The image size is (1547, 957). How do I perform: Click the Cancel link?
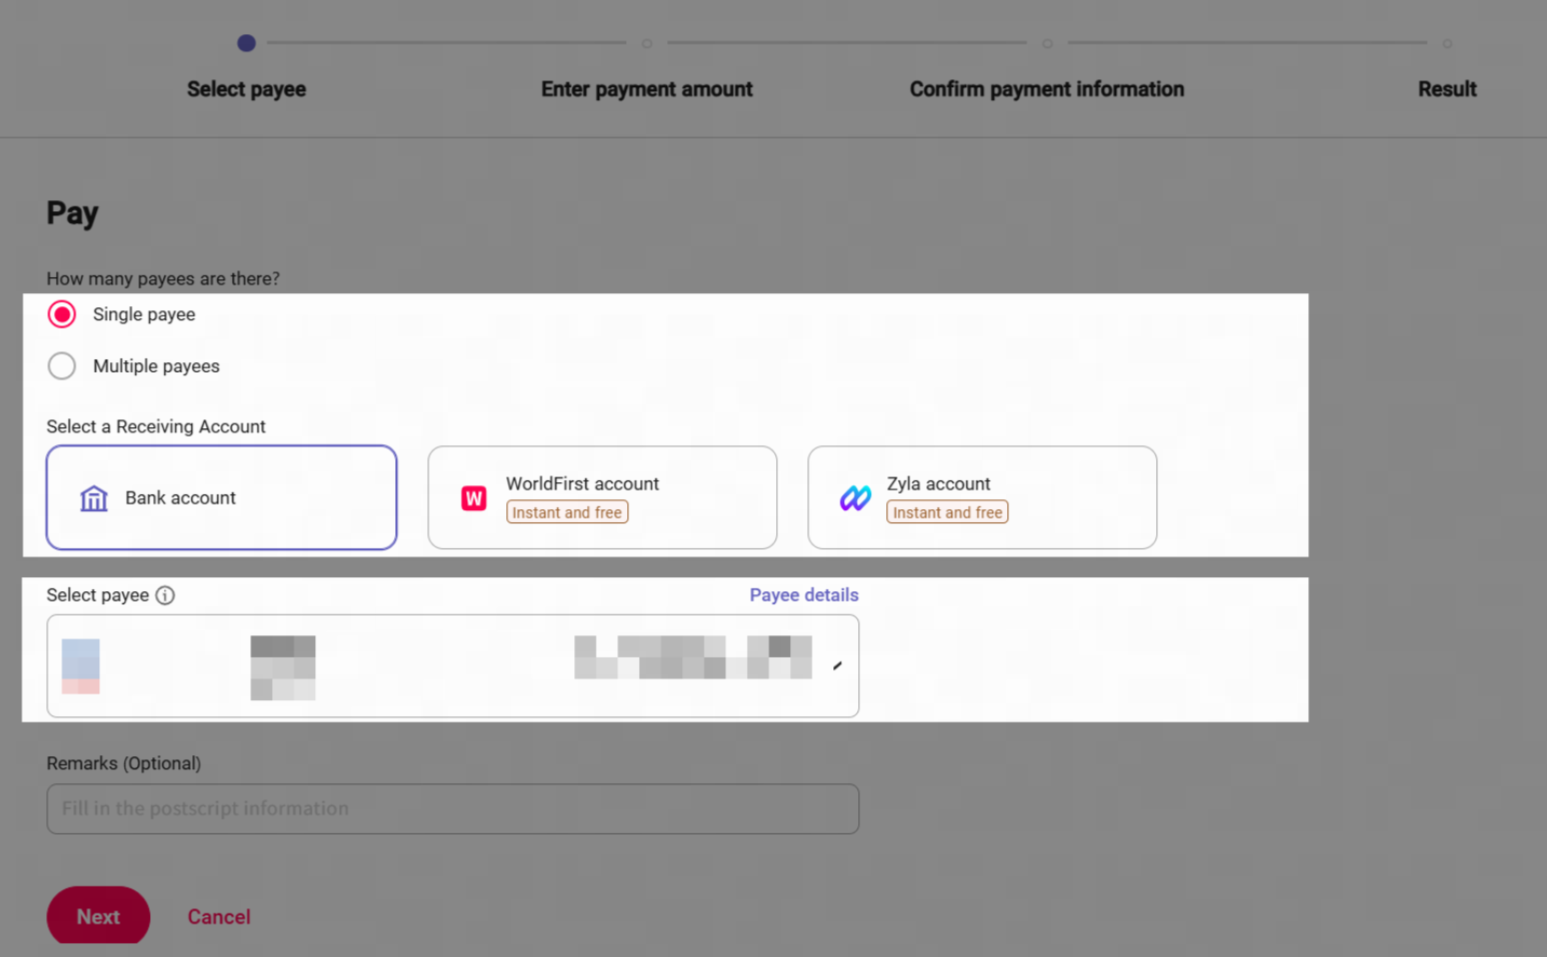point(219,917)
